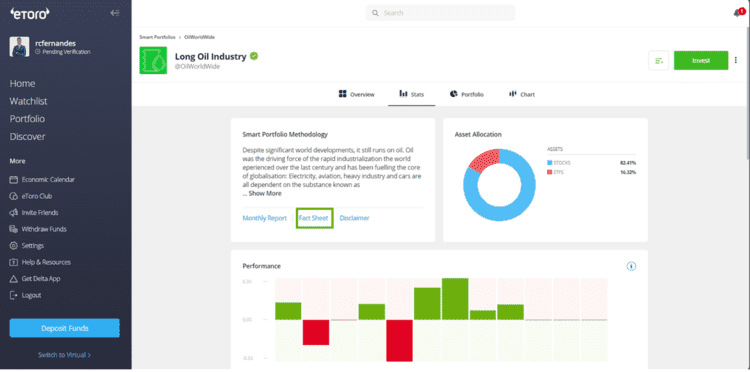This screenshot has width=750, height=372.
Task: Click the 82.41% stocks allocation value
Action: click(x=628, y=163)
